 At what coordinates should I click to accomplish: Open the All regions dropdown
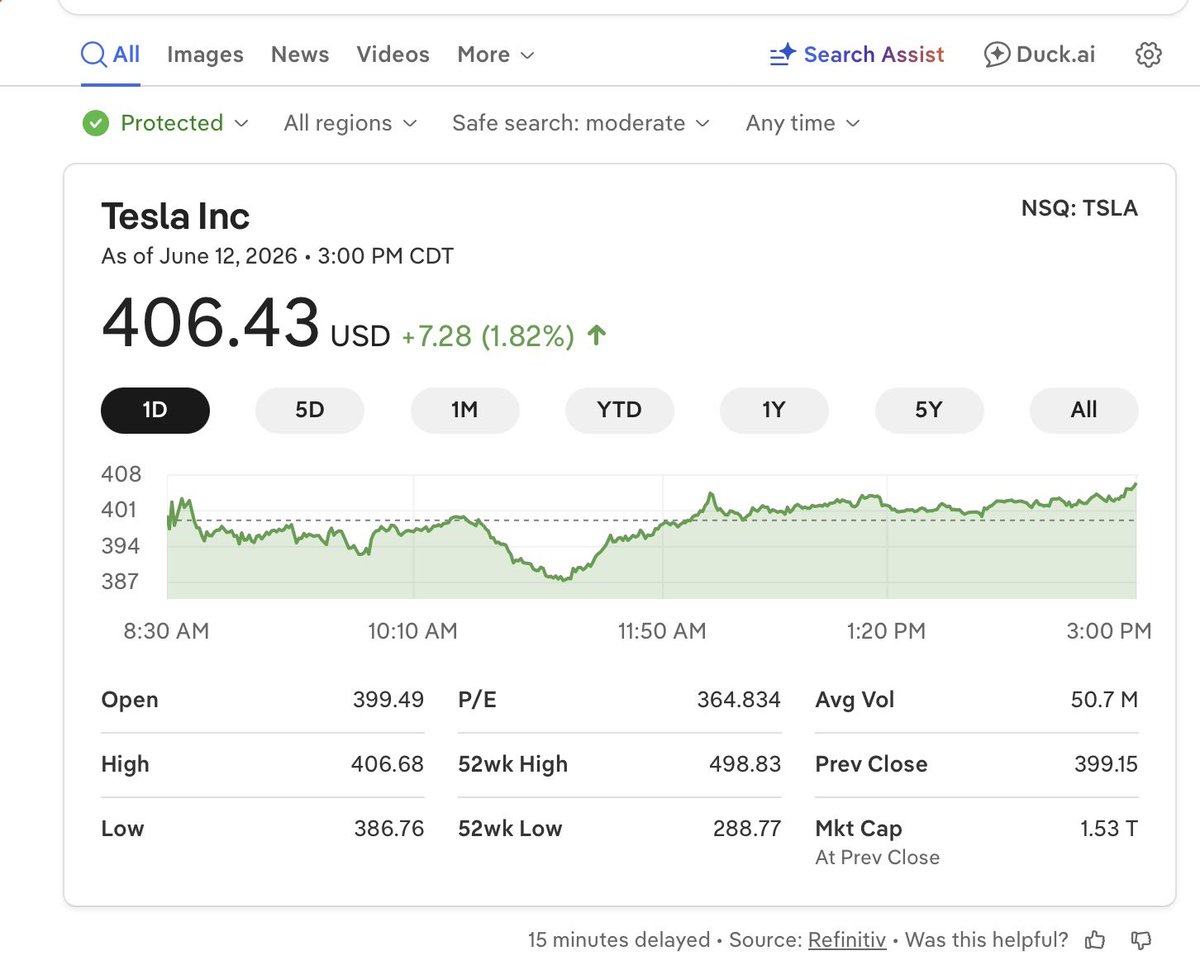click(350, 123)
